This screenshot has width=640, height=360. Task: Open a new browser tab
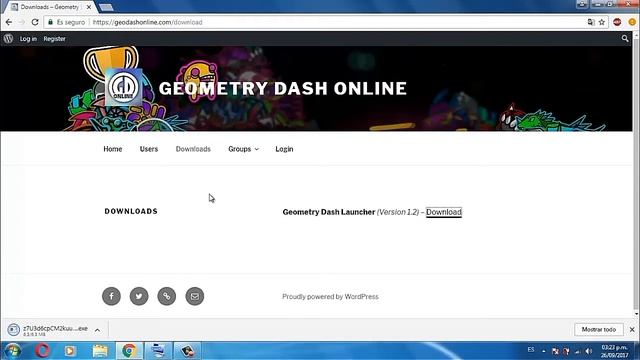tap(106, 7)
